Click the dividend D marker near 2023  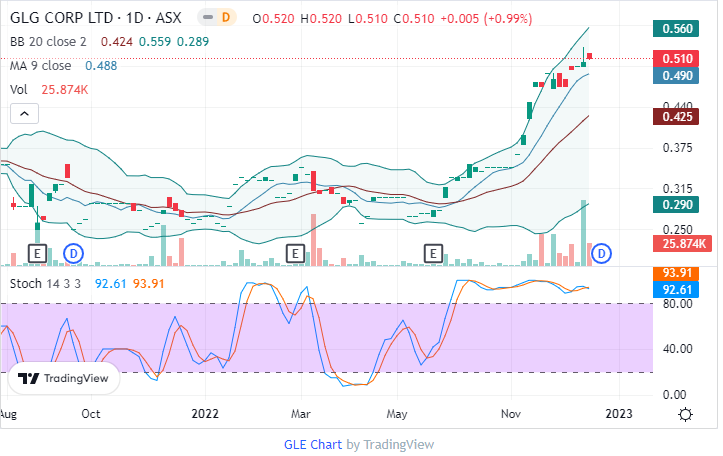click(x=602, y=254)
